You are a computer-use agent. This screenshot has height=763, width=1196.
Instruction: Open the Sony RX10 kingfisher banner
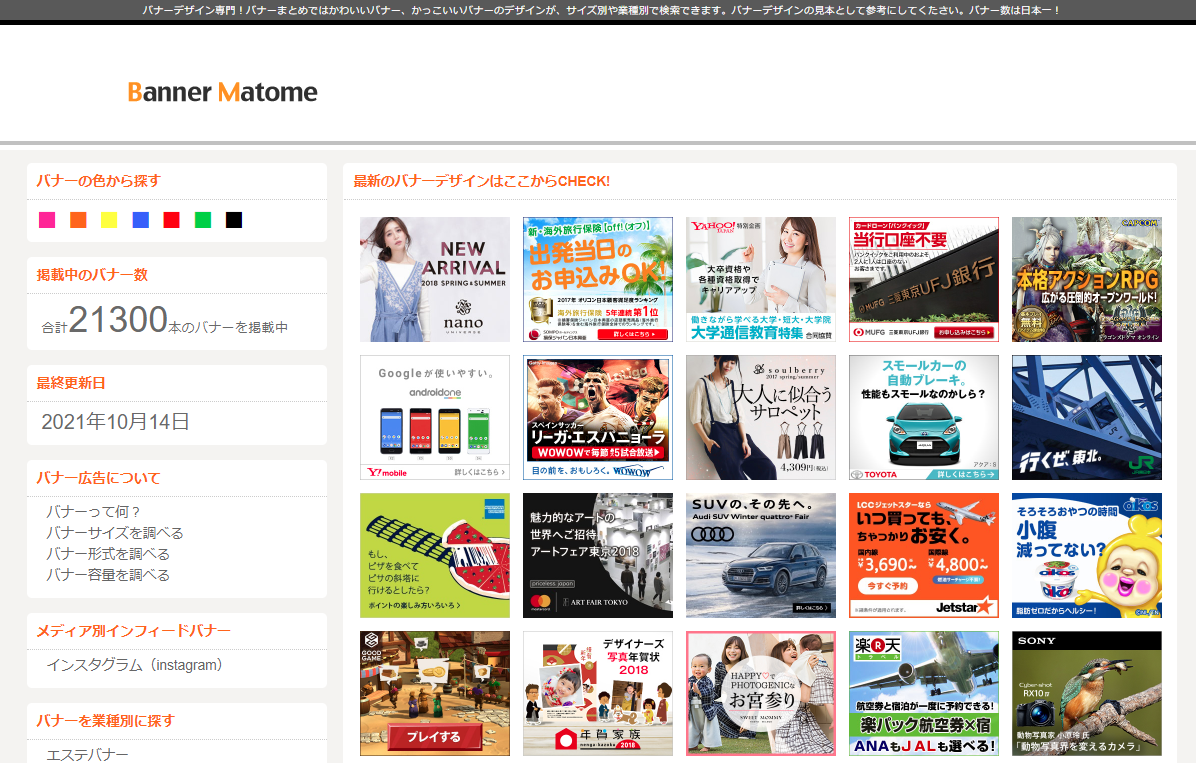1087,694
